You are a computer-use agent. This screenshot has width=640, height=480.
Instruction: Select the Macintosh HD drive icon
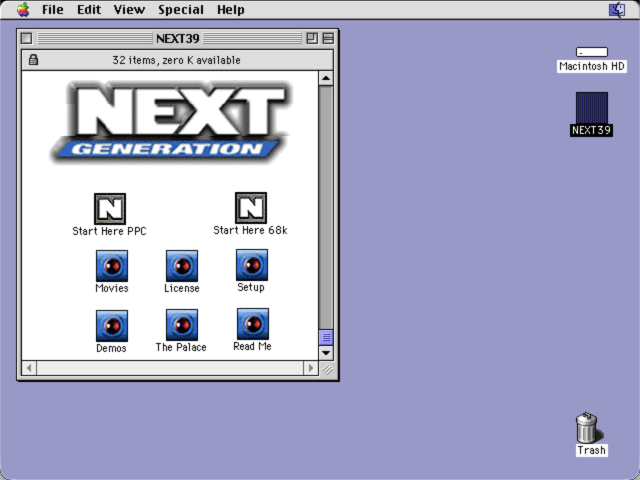[592, 52]
